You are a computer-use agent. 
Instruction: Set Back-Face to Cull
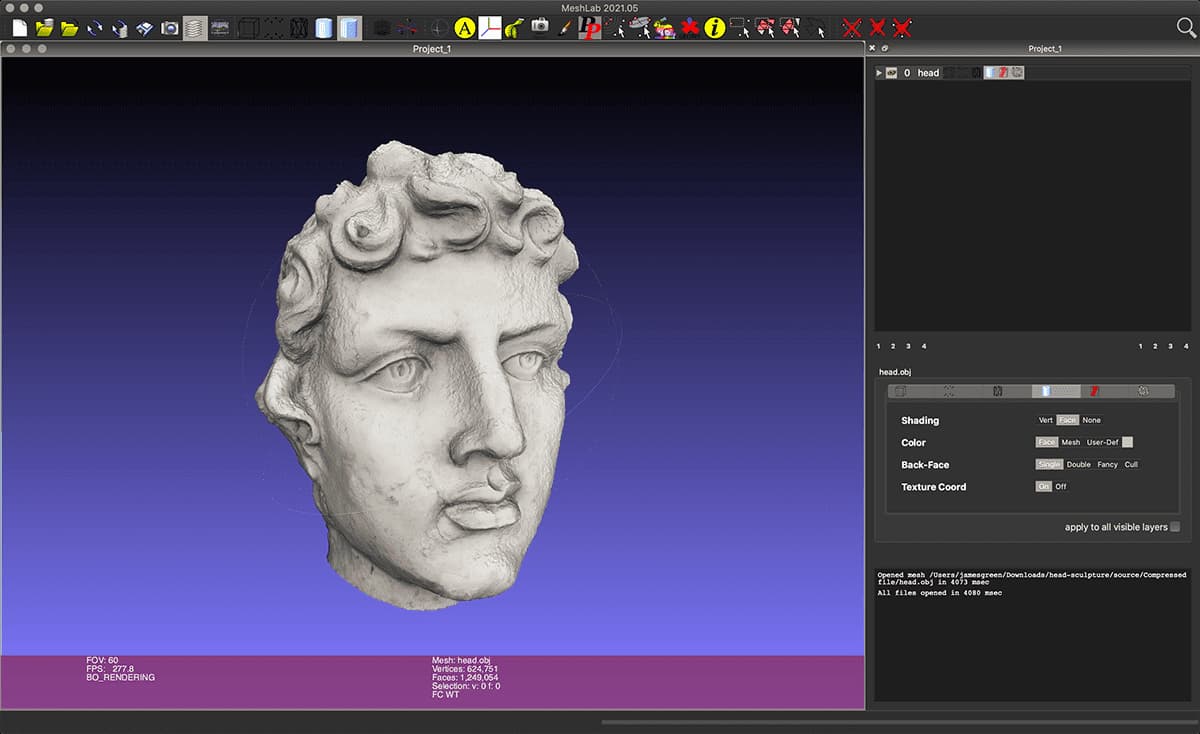click(1131, 464)
